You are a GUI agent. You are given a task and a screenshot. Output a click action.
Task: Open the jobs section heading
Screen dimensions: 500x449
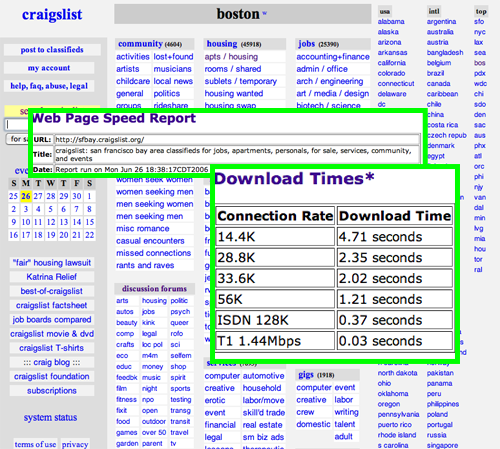(x=306, y=44)
